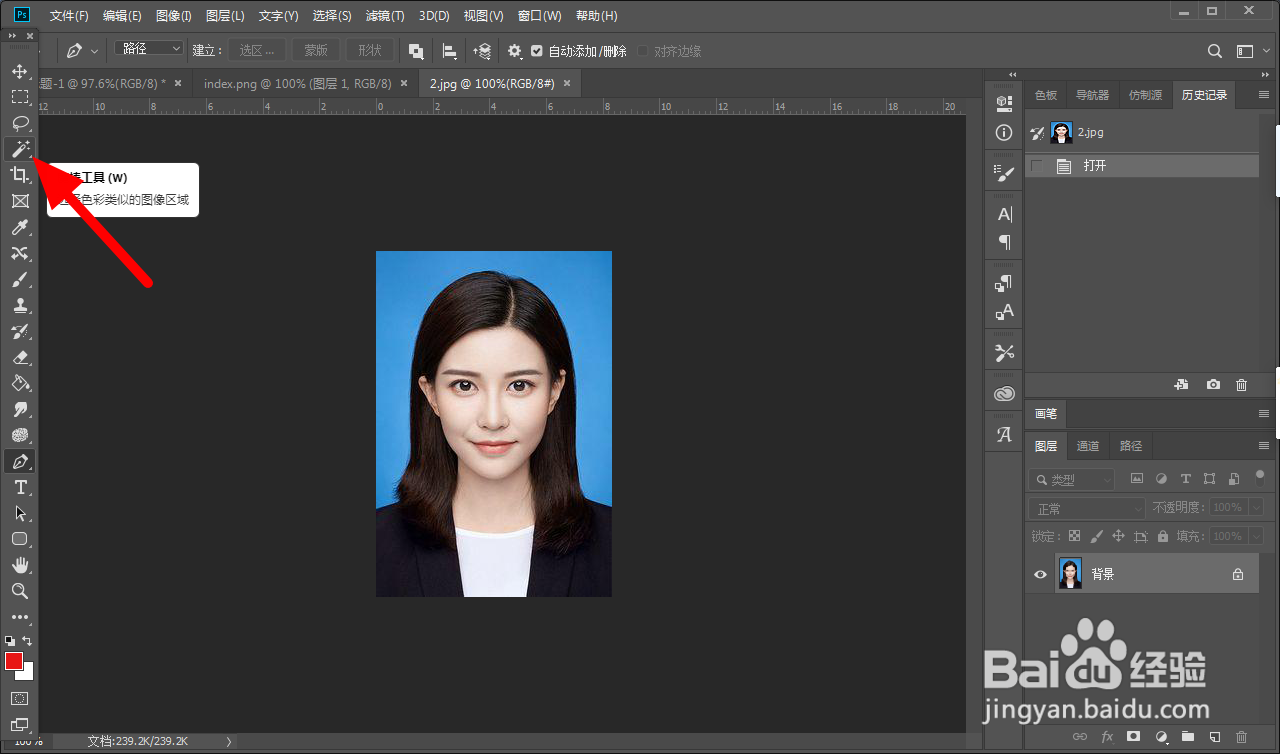The image size is (1280, 754).
Task: Click the red foreground color swatch
Action: 14,661
